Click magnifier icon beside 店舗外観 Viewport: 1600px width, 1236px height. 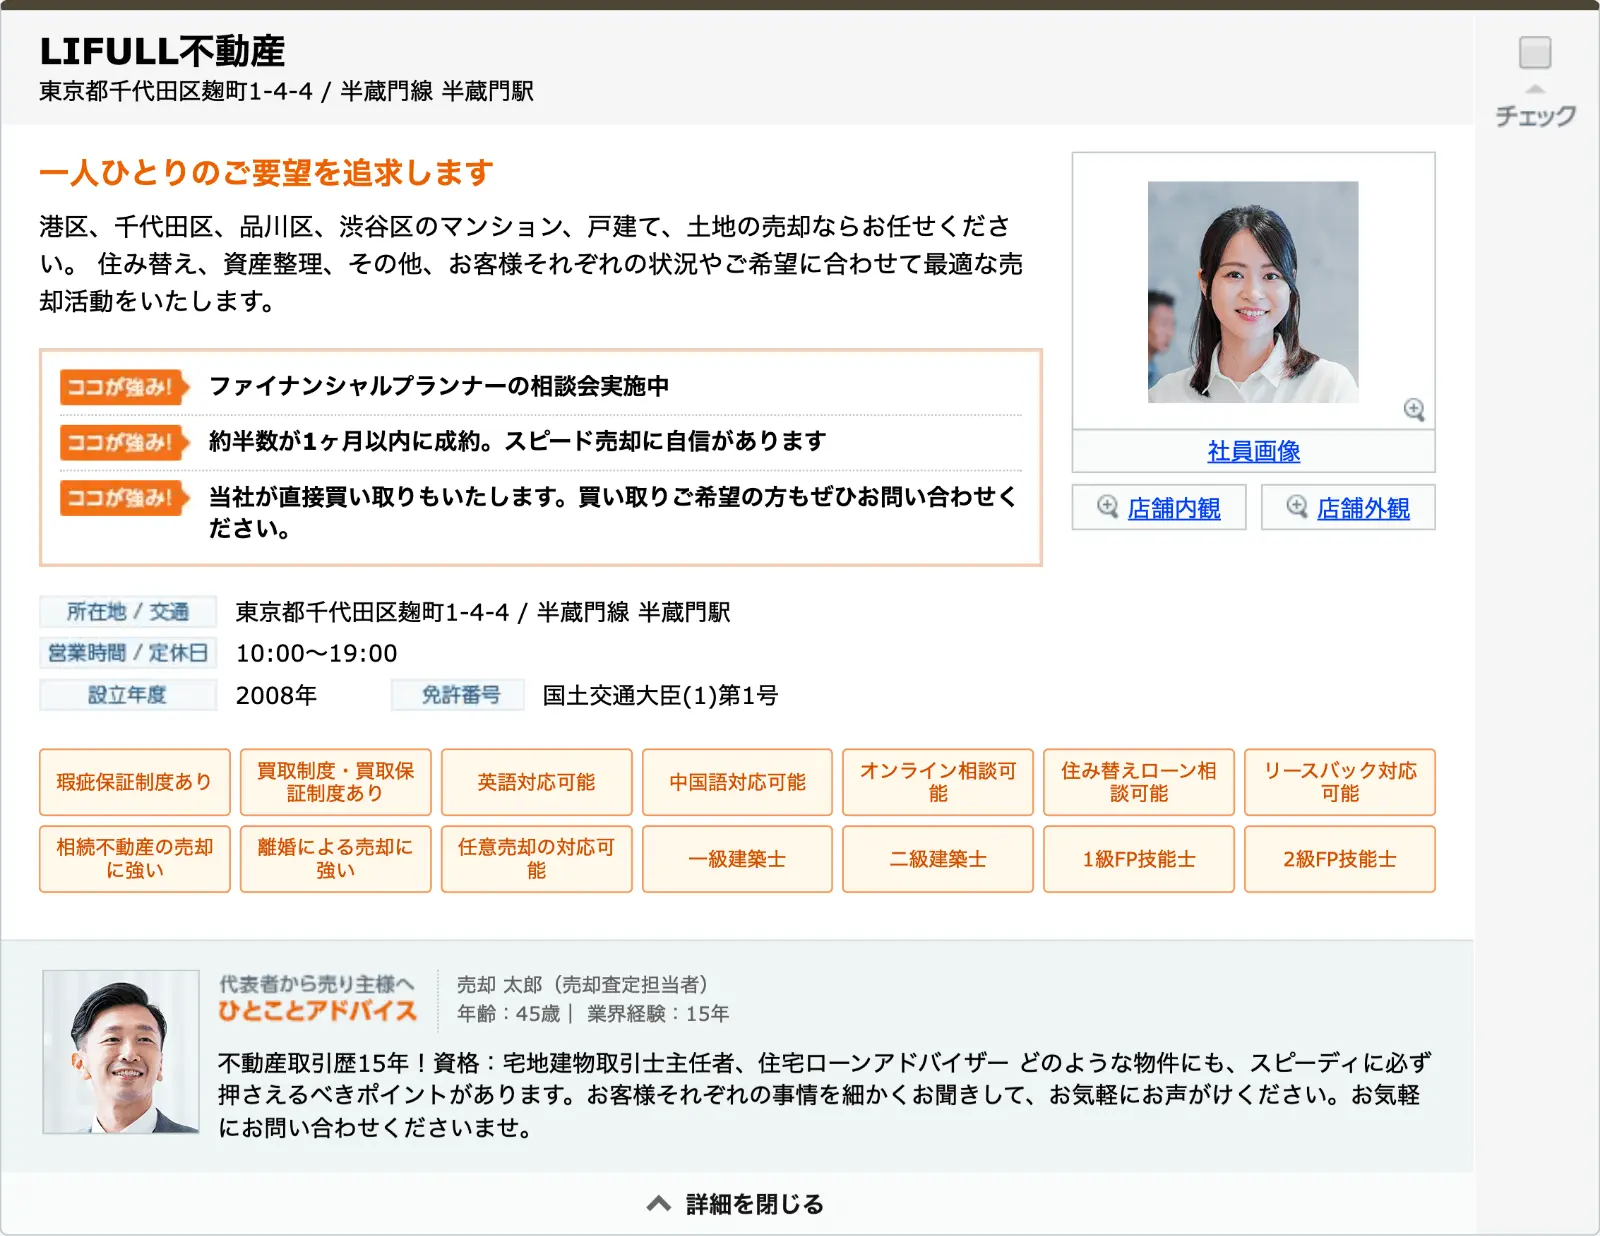(1297, 507)
